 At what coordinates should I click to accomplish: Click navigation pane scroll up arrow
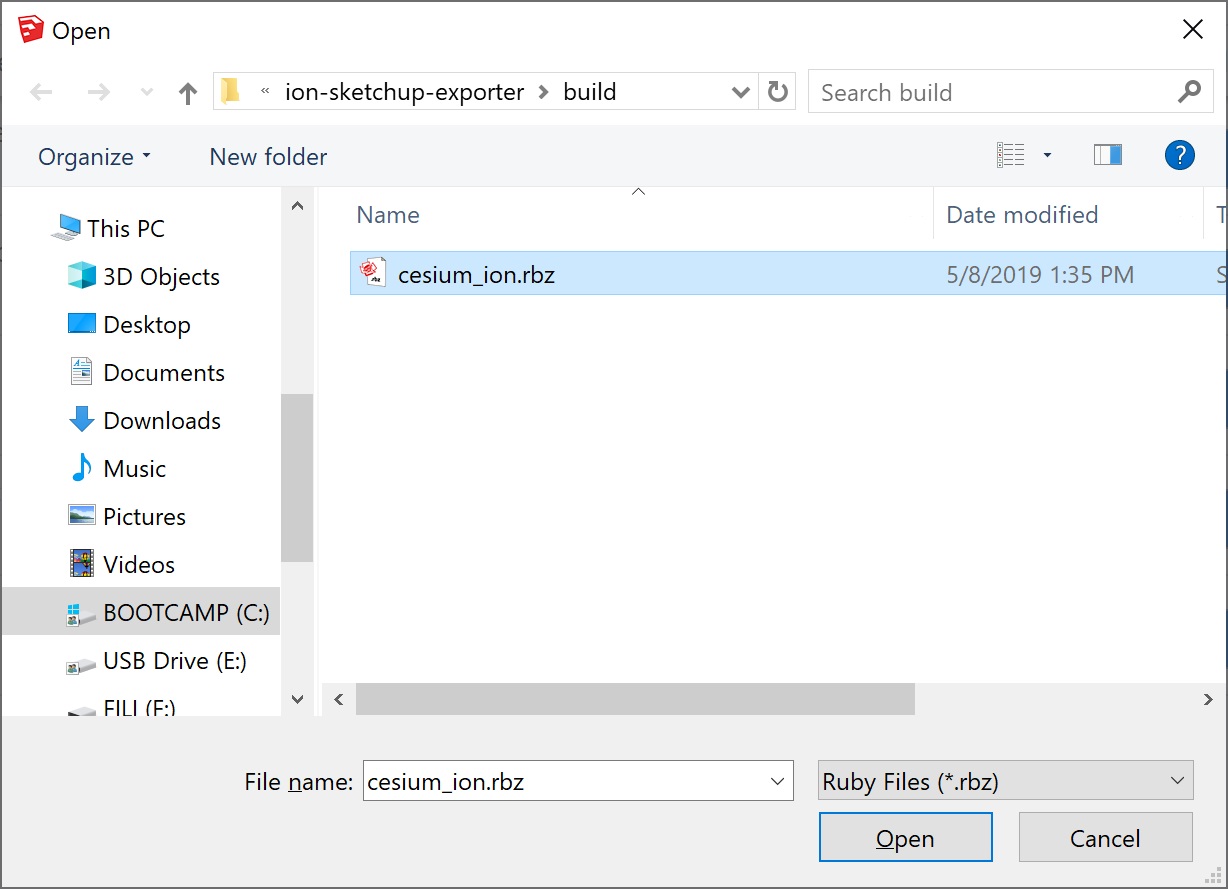pyautogui.click(x=297, y=206)
